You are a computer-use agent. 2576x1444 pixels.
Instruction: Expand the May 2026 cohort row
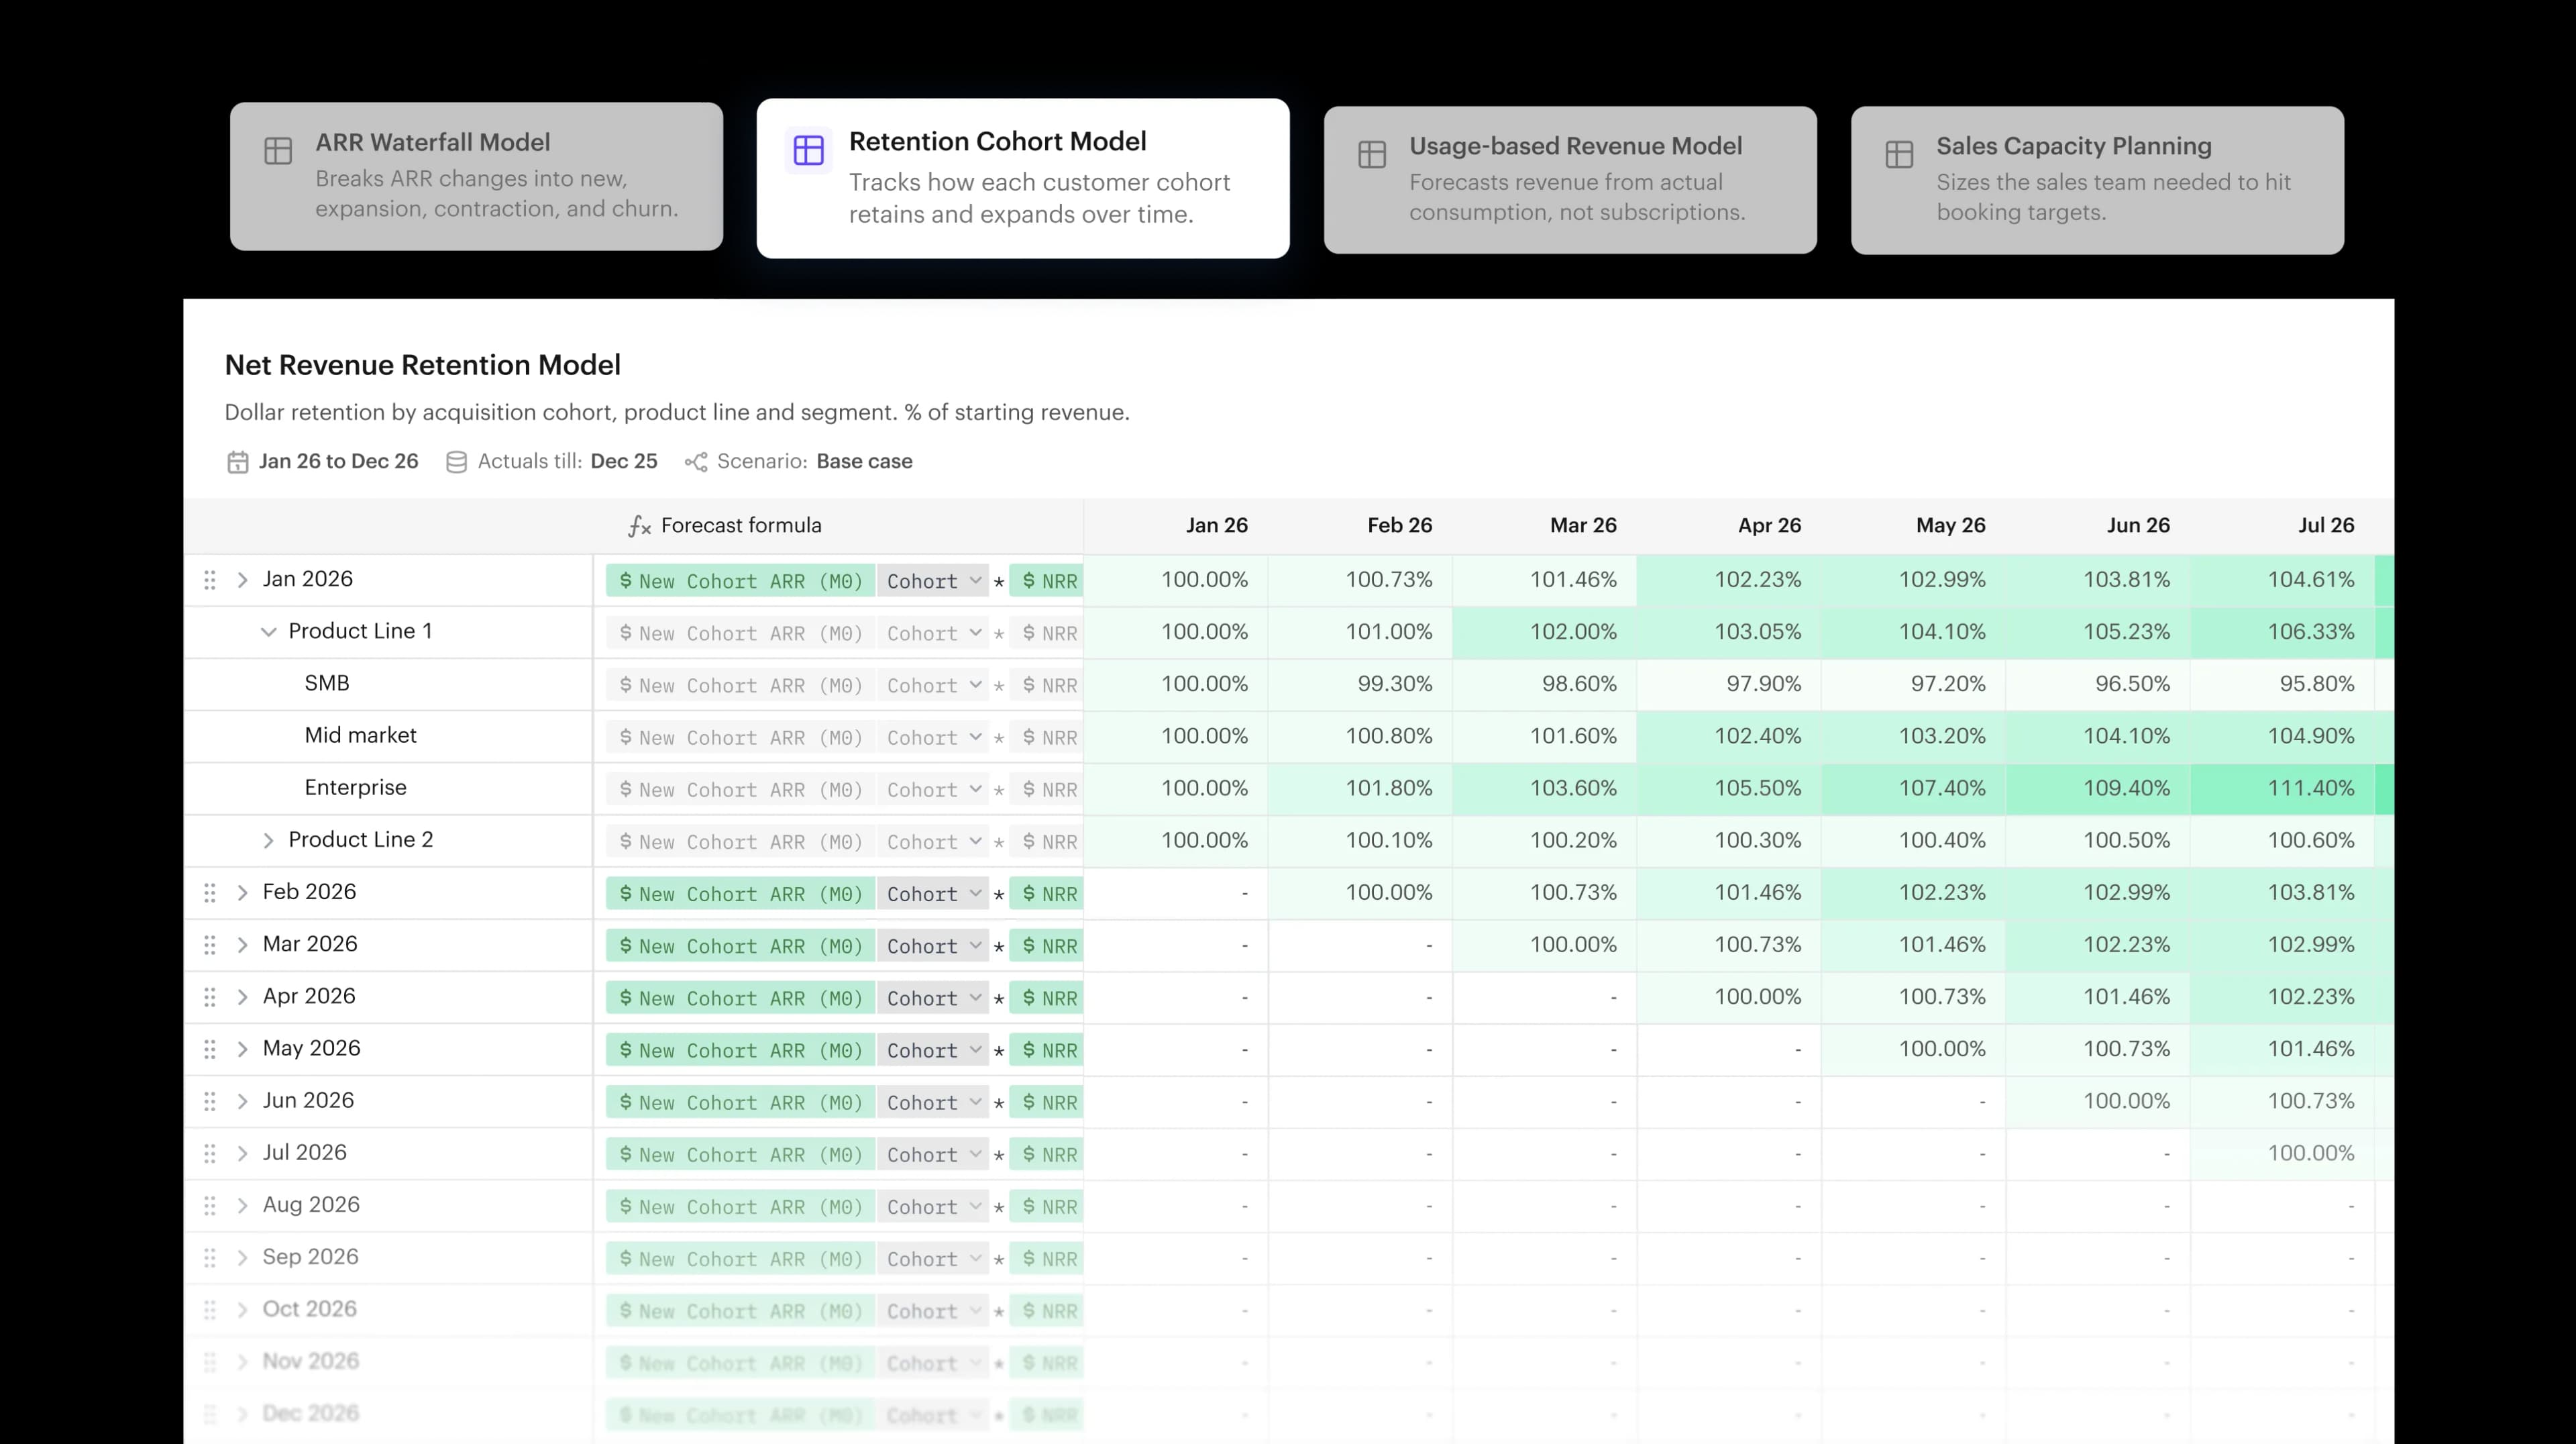[242, 1049]
